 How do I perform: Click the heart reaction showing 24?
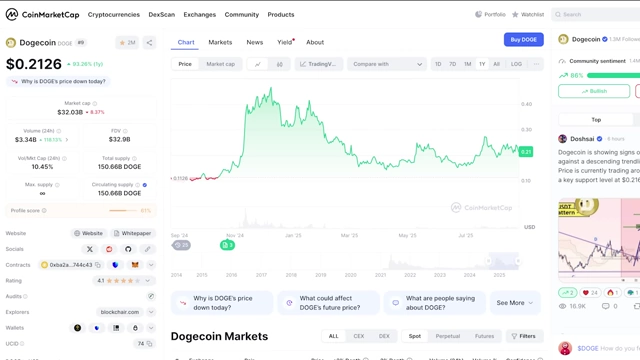point(590,293)
